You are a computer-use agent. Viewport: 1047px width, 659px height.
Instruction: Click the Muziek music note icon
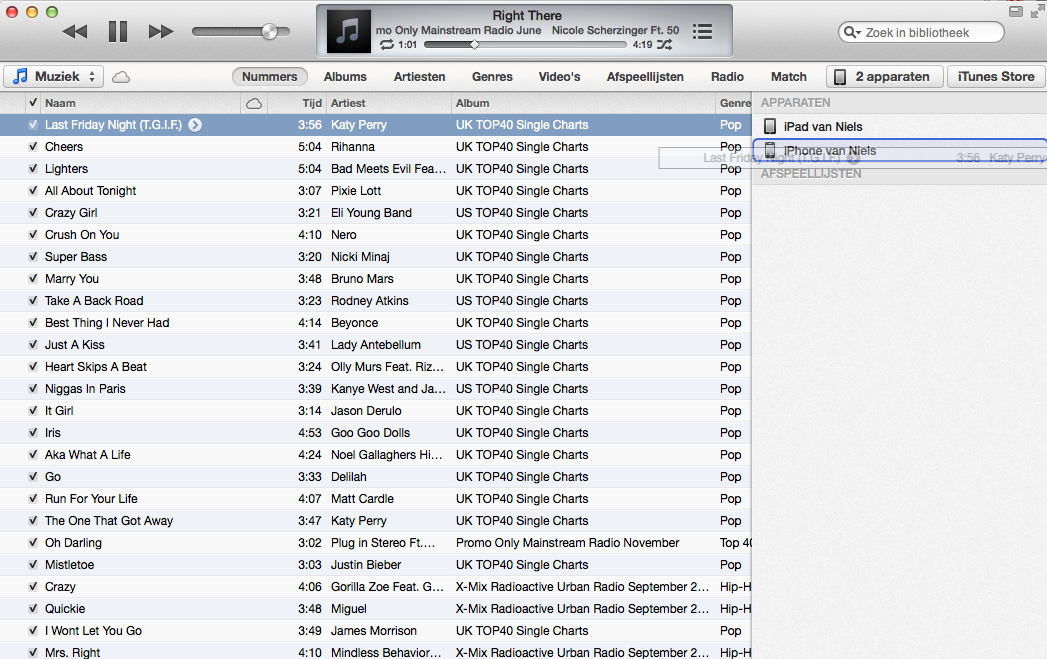click(21, 76)
